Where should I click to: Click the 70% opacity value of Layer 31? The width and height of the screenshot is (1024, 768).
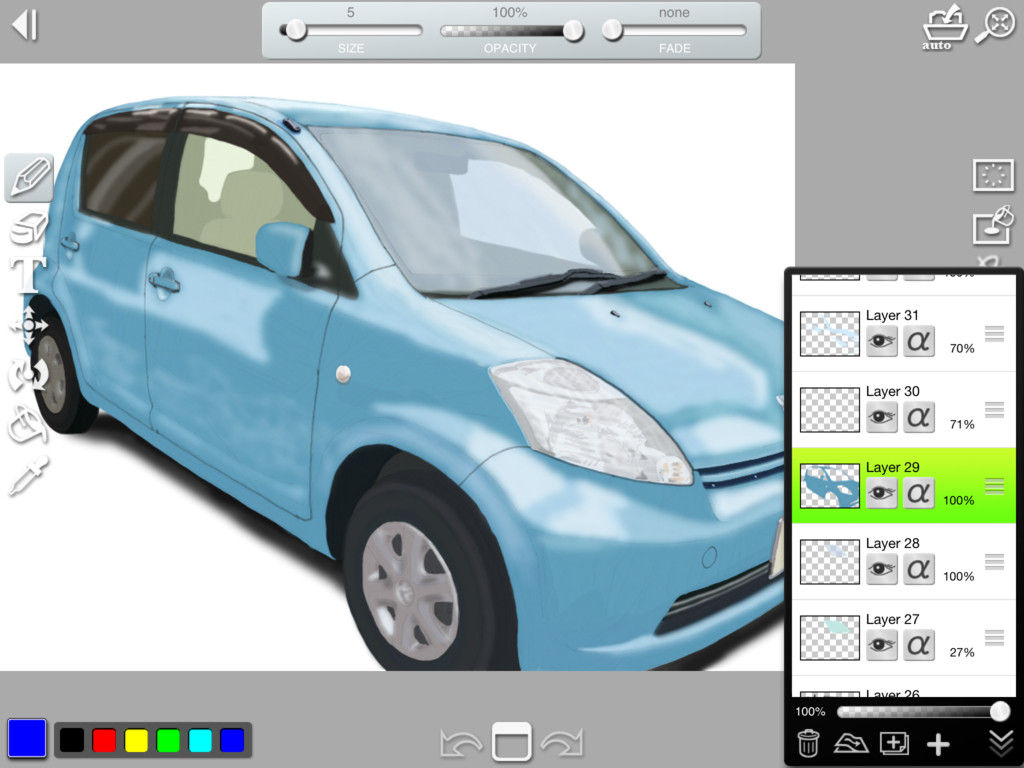pyautogui.click(x=962, y=349)
